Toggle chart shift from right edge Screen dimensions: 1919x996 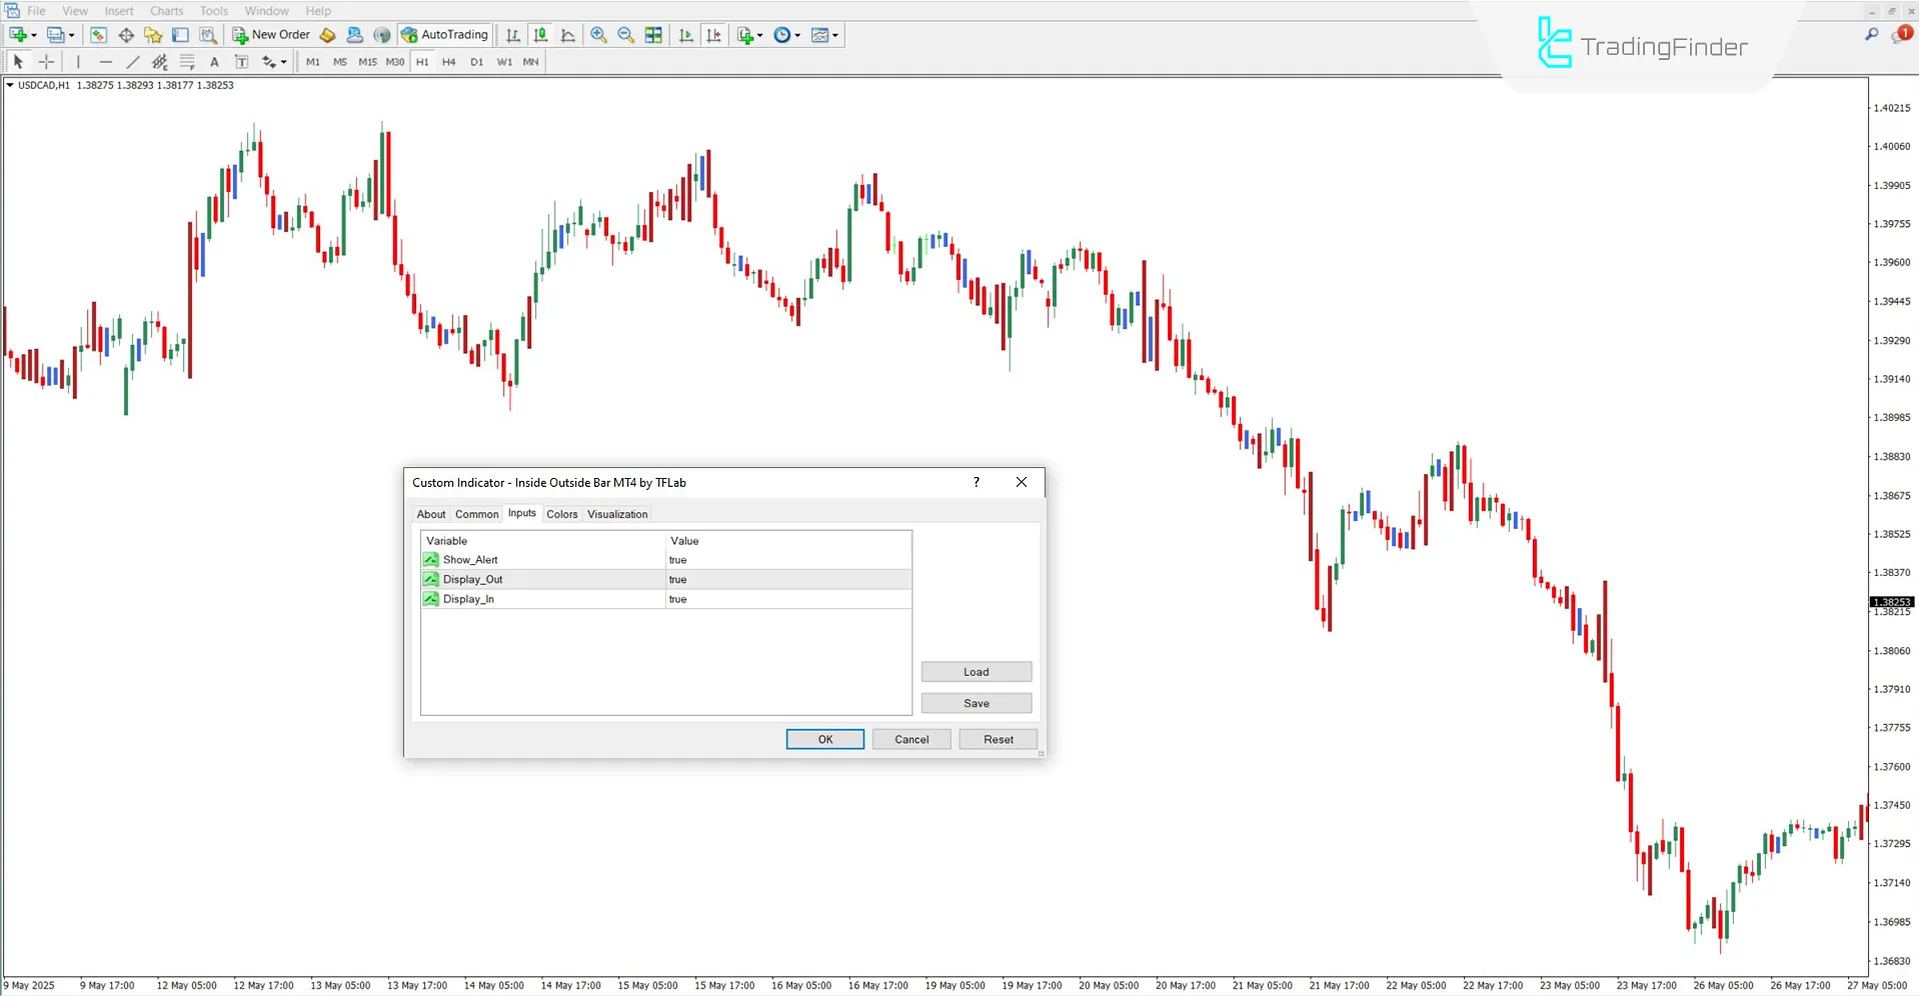[714, 35]
